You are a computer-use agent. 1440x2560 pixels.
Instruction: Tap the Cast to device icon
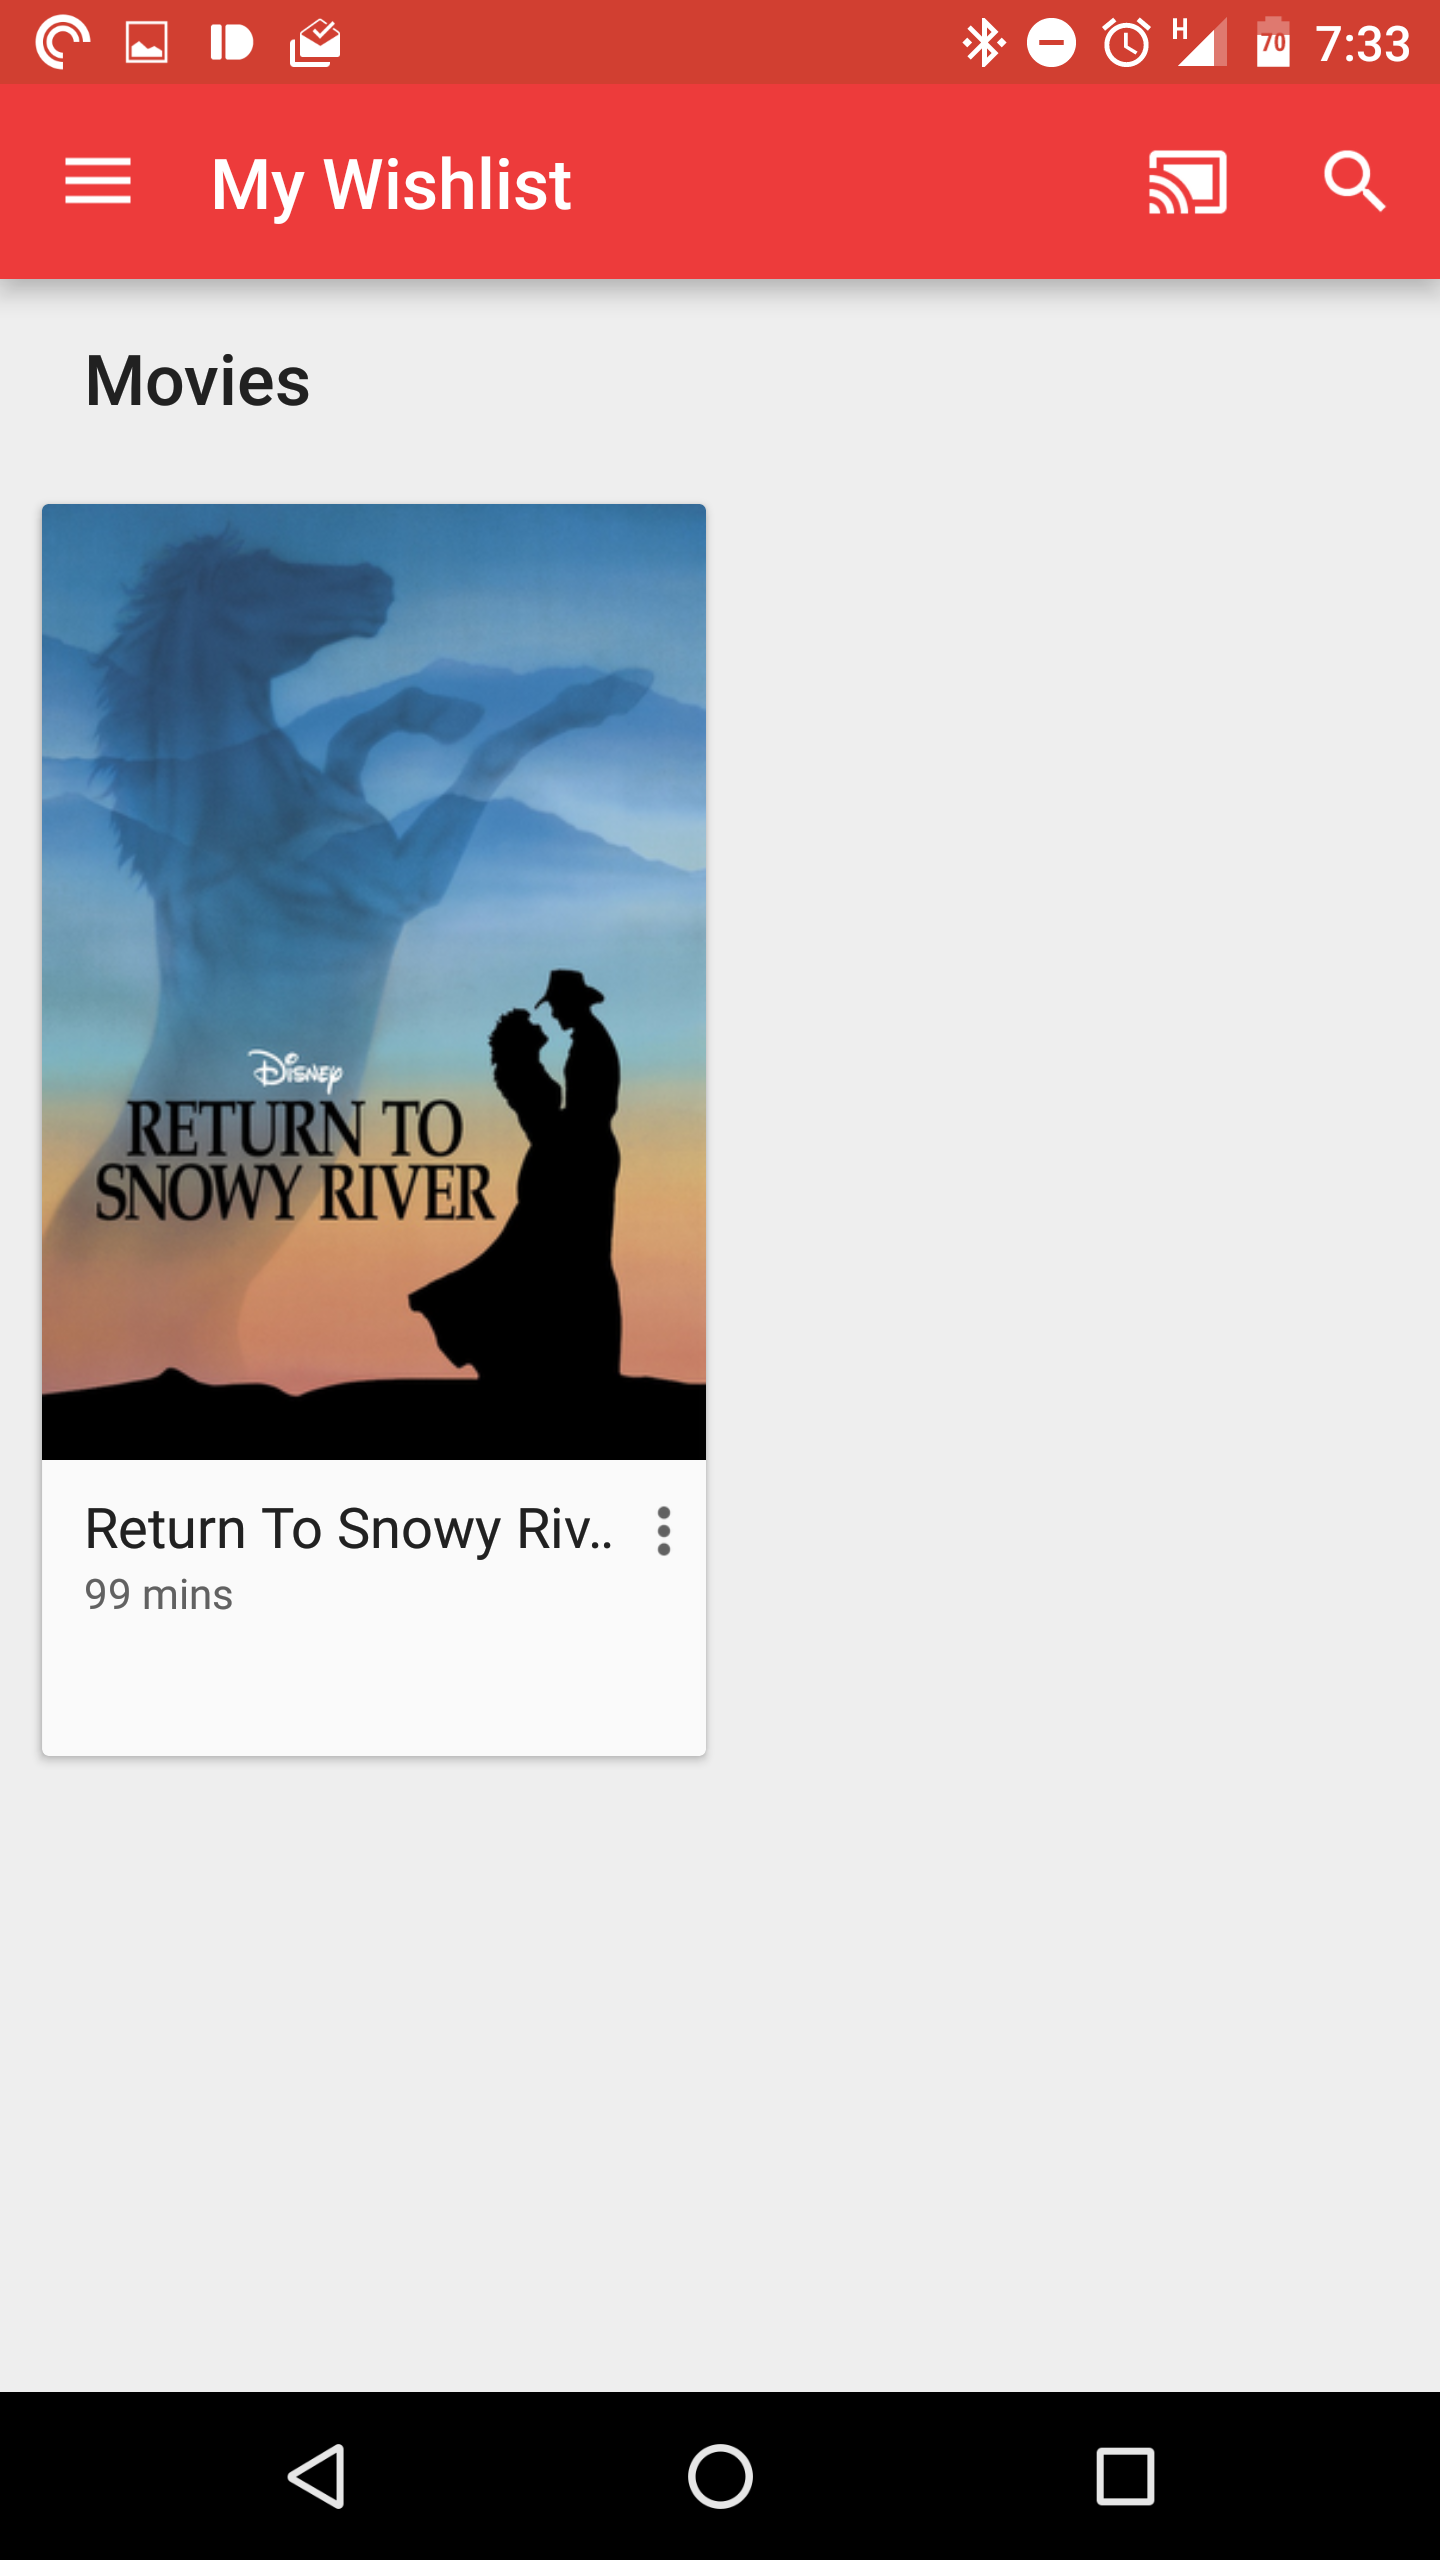pyautogui.click(x=1187, y=182)
